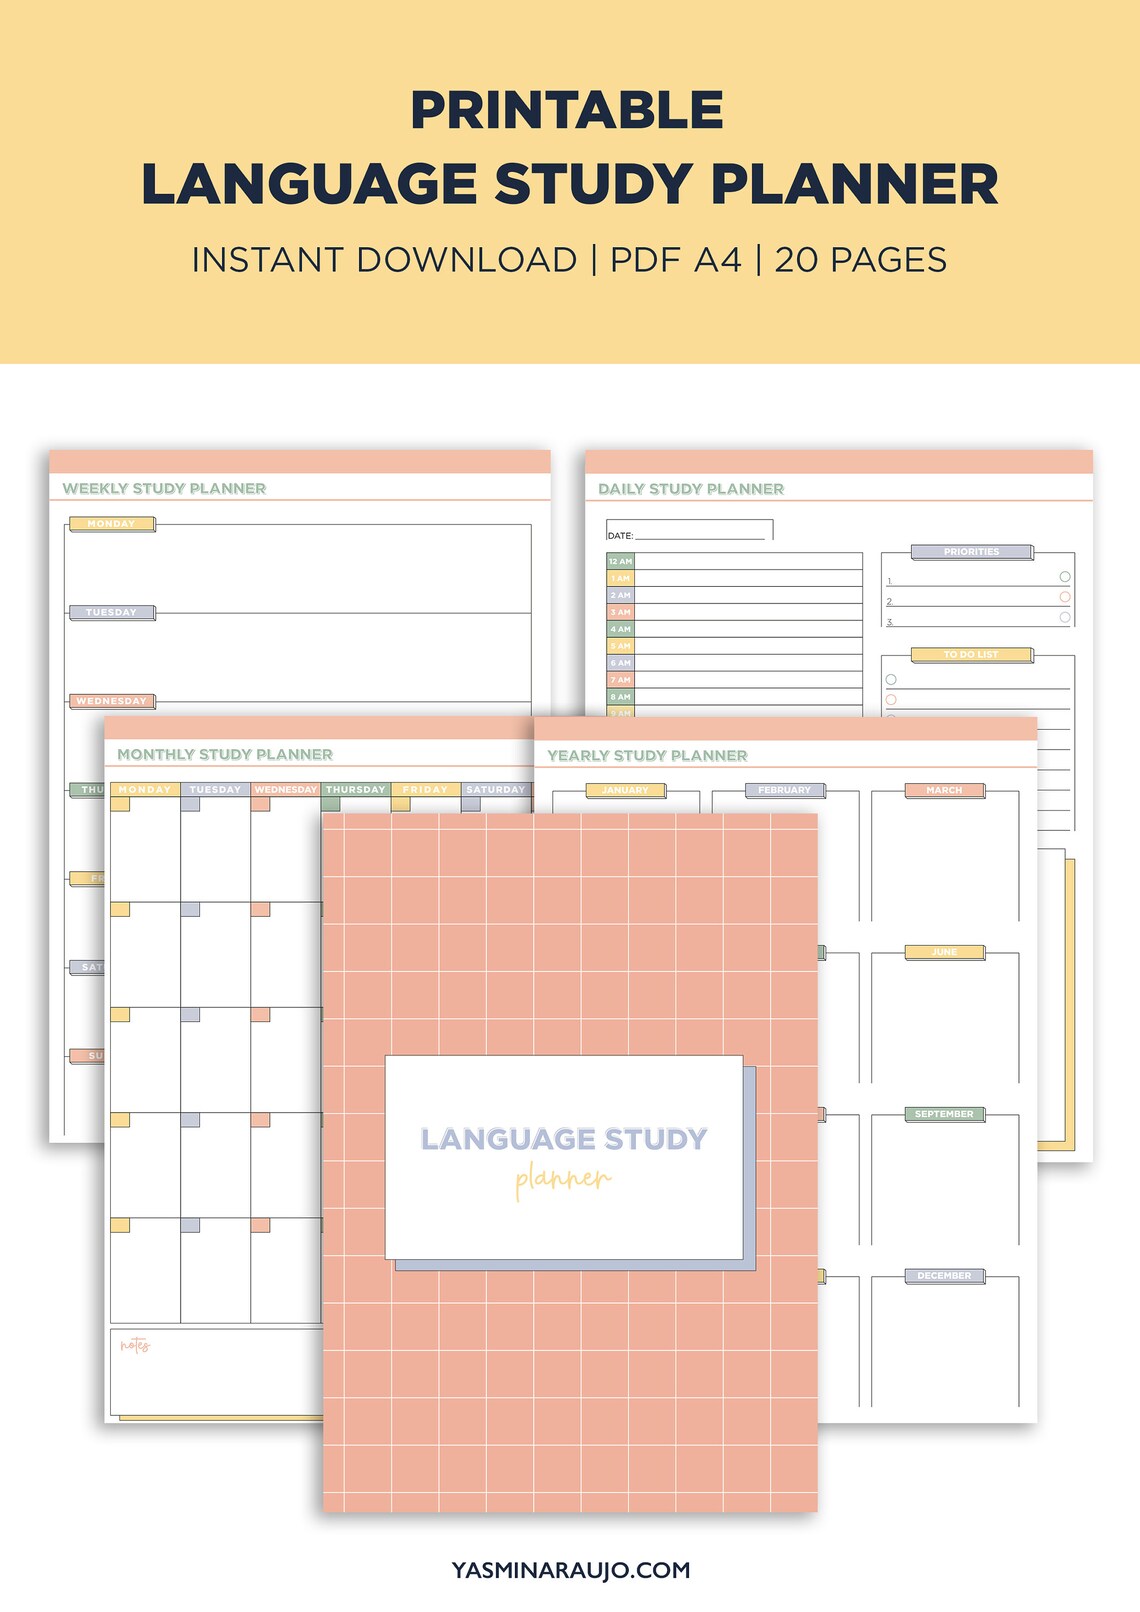Select the TUESDAY tab on the weekly planner

click(x=111, y=612)
